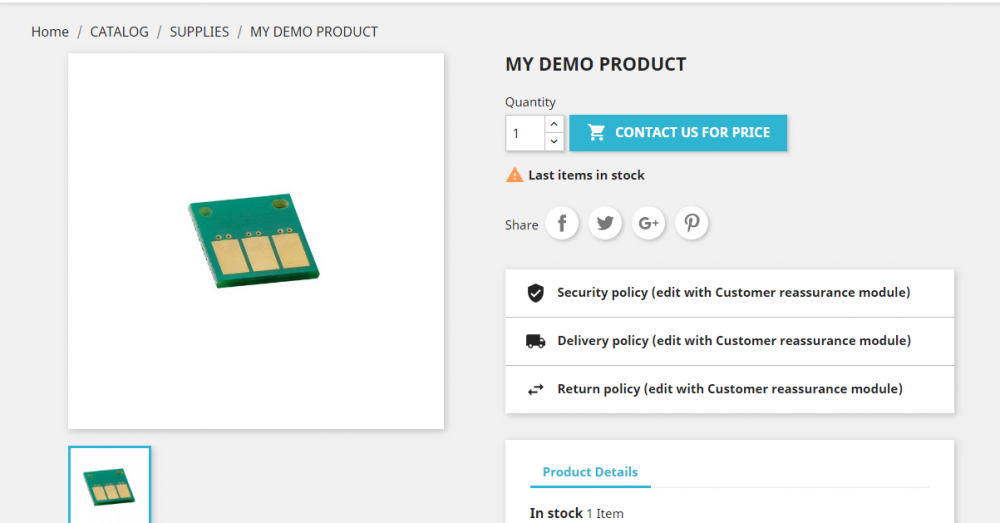The width and height of the screenshot is (1000, 523).
Task: Click Contact Us For Price button
Action: click(678, 133)
